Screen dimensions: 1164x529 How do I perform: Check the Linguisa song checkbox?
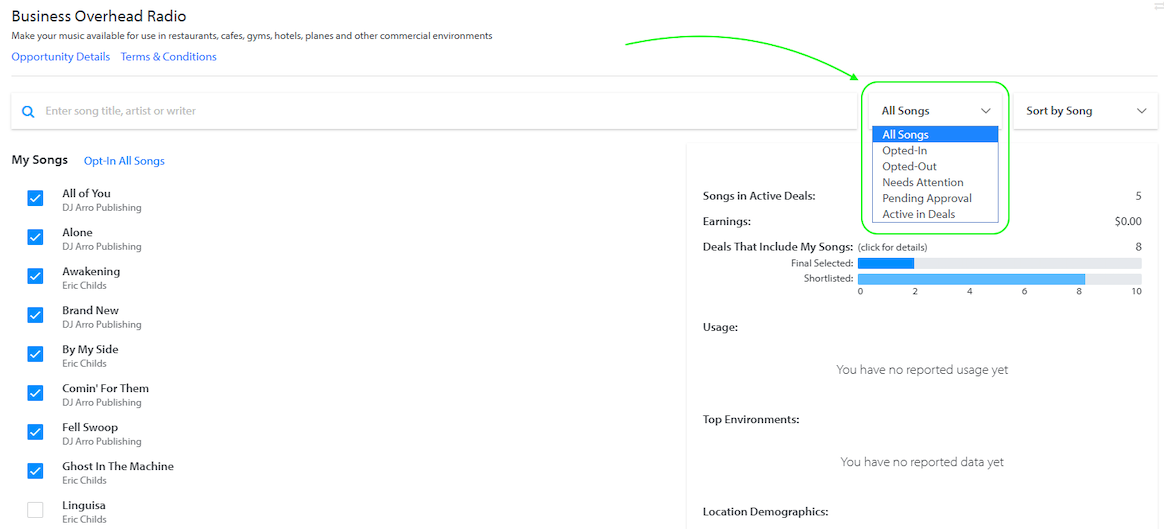click(35, 510)
